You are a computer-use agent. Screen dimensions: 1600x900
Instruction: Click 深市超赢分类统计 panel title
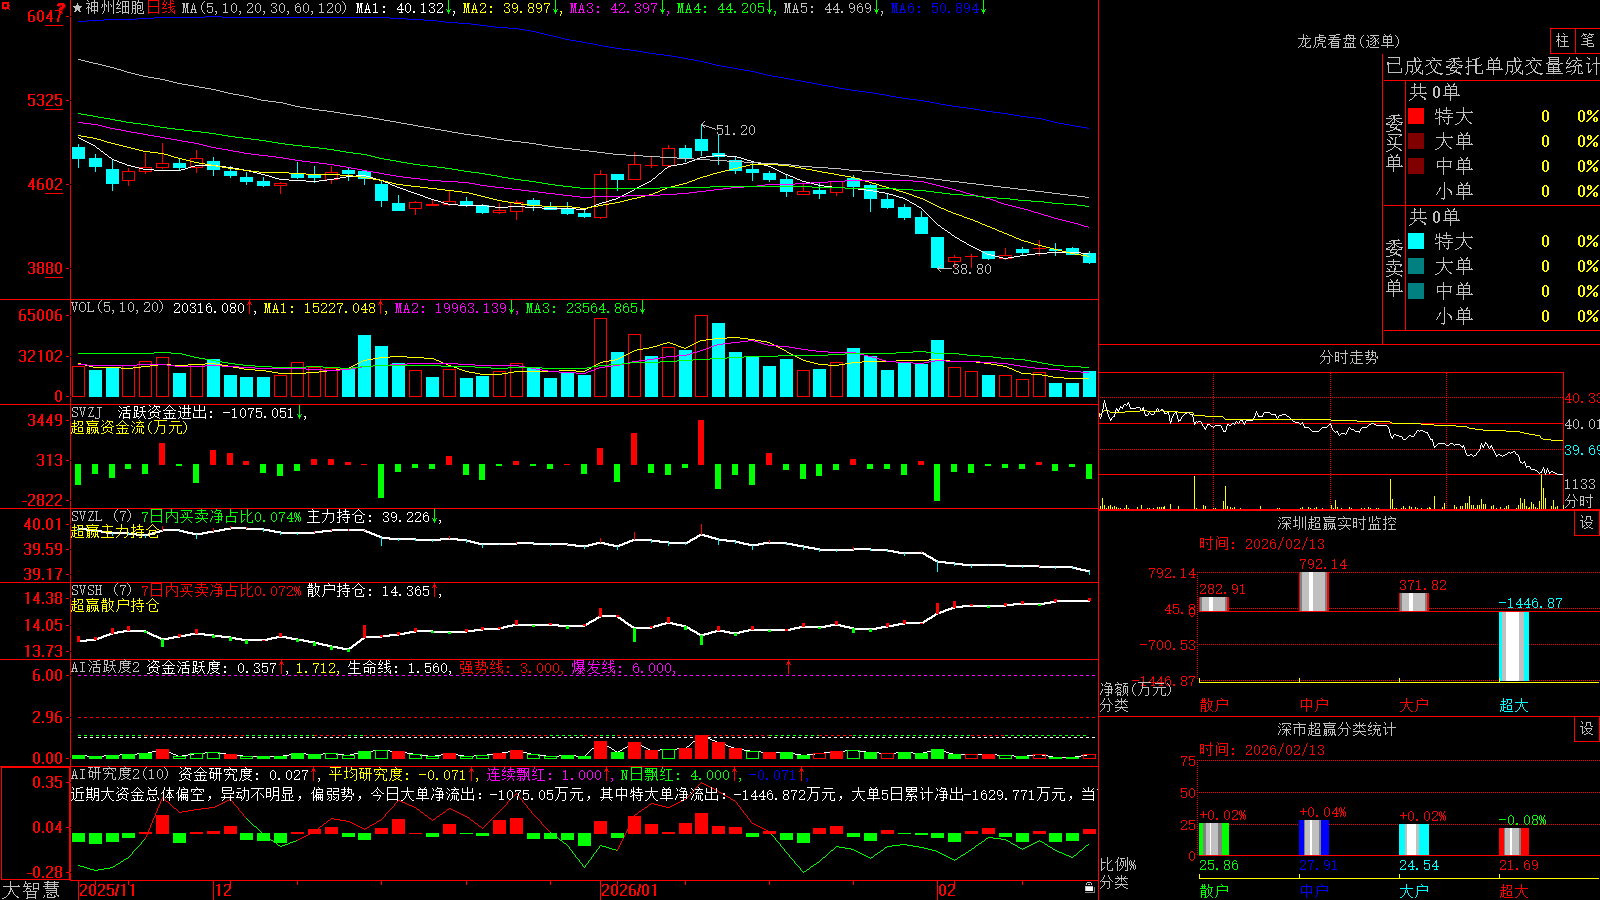tap(1337, 729)
